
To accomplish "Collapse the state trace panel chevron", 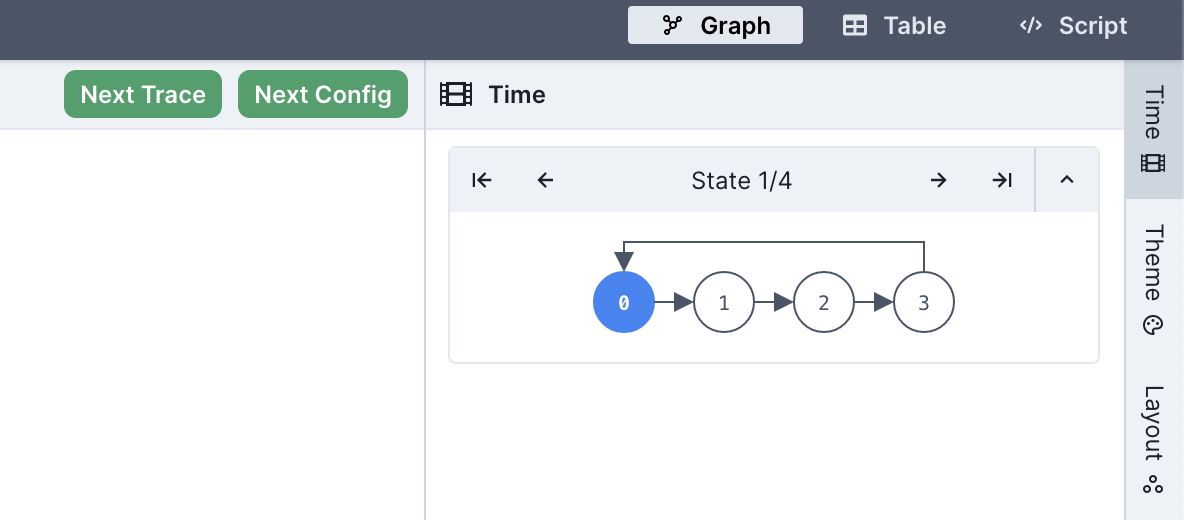I will pyautogui.click(x=1066, y=180).
